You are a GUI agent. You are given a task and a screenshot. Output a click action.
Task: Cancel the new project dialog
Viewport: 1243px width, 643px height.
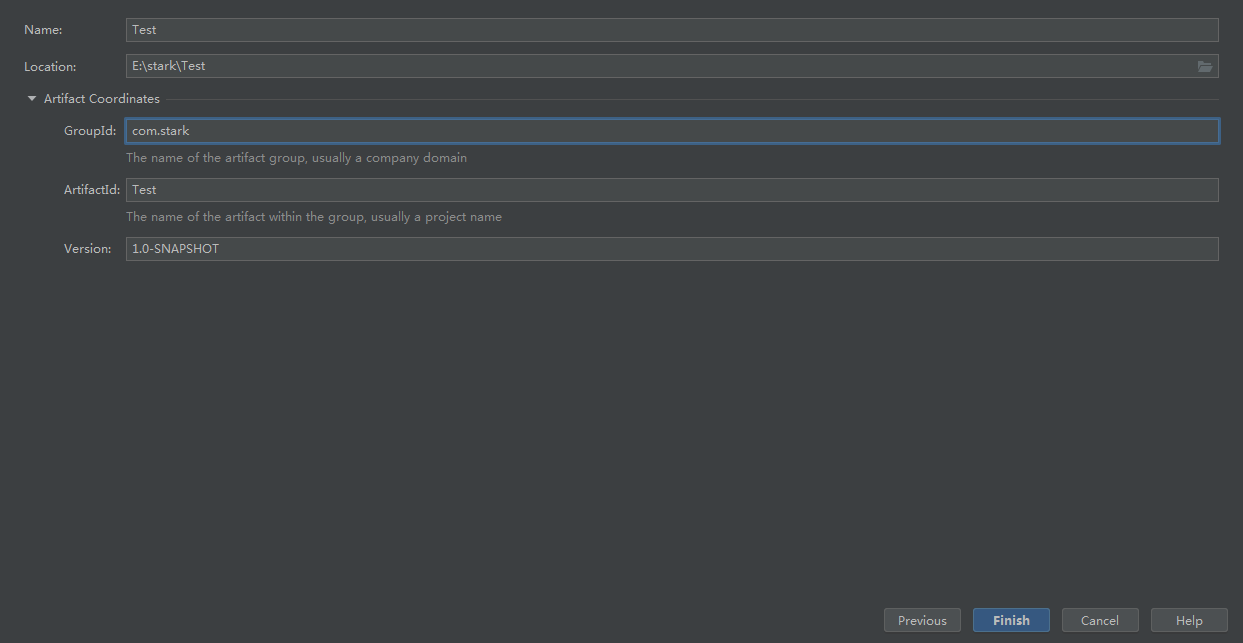[1100, 620]
